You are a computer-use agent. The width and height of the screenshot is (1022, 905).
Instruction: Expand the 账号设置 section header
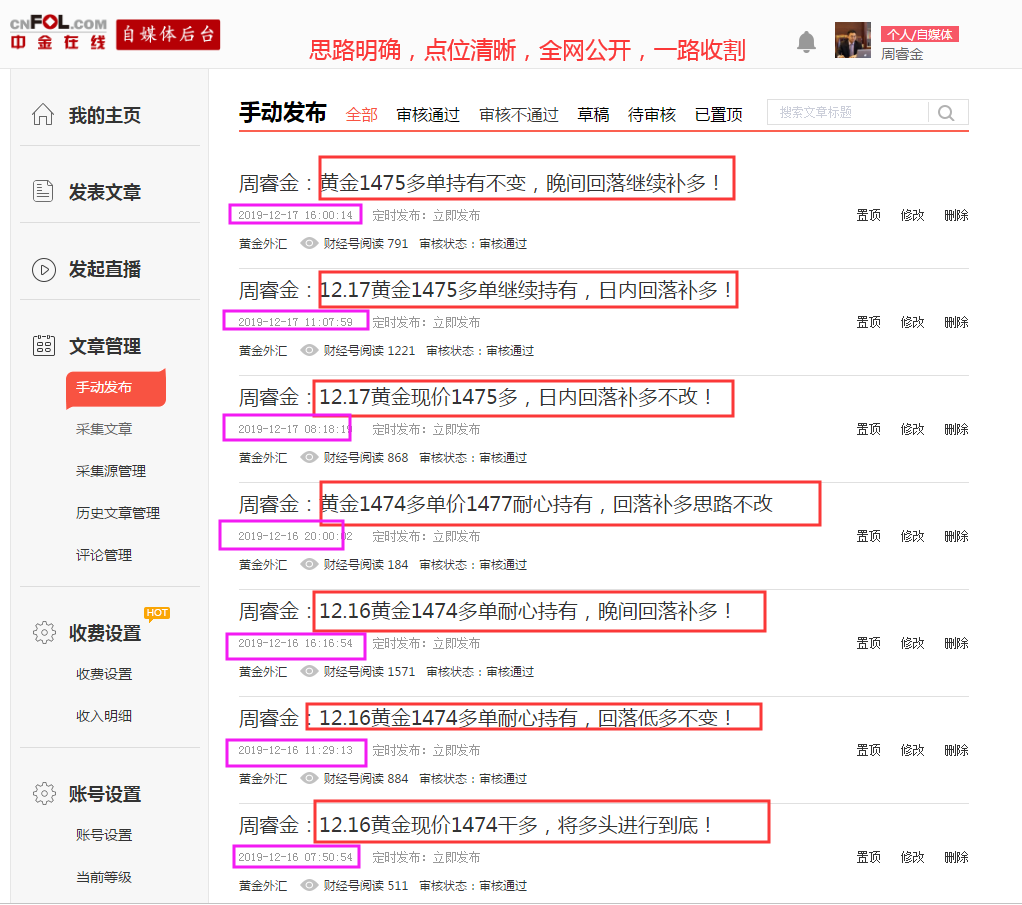tap(105, 794)
